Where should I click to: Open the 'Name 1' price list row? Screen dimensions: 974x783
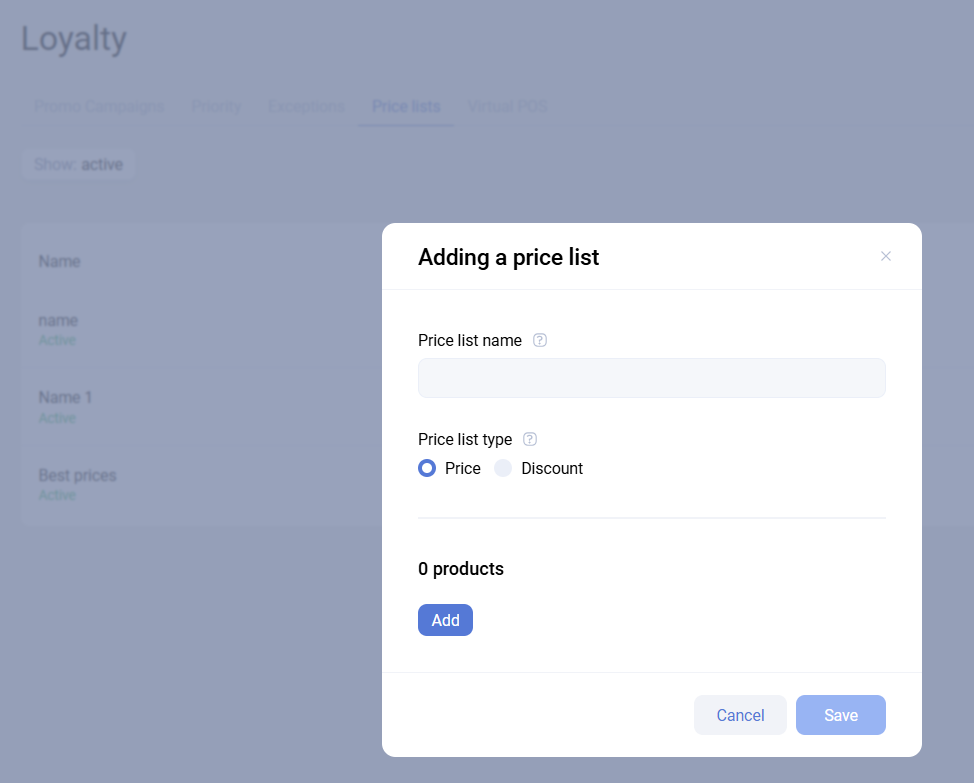[65, 398]
